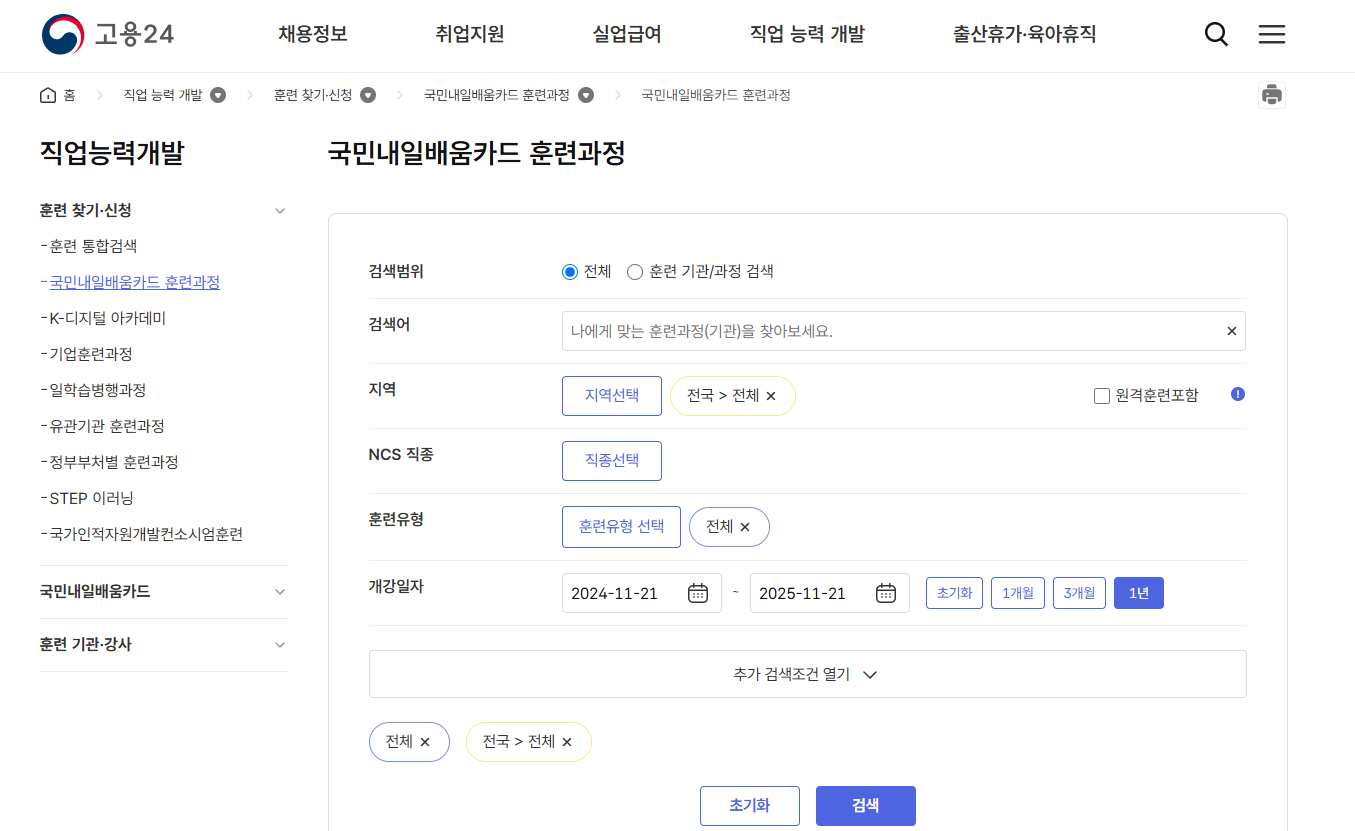Open the 국민내일배움카드 훈련과정 breadcrumb dropdown arrow
Image resolution: width=1355 pixels, height=831 pixels.
[586, 95]
